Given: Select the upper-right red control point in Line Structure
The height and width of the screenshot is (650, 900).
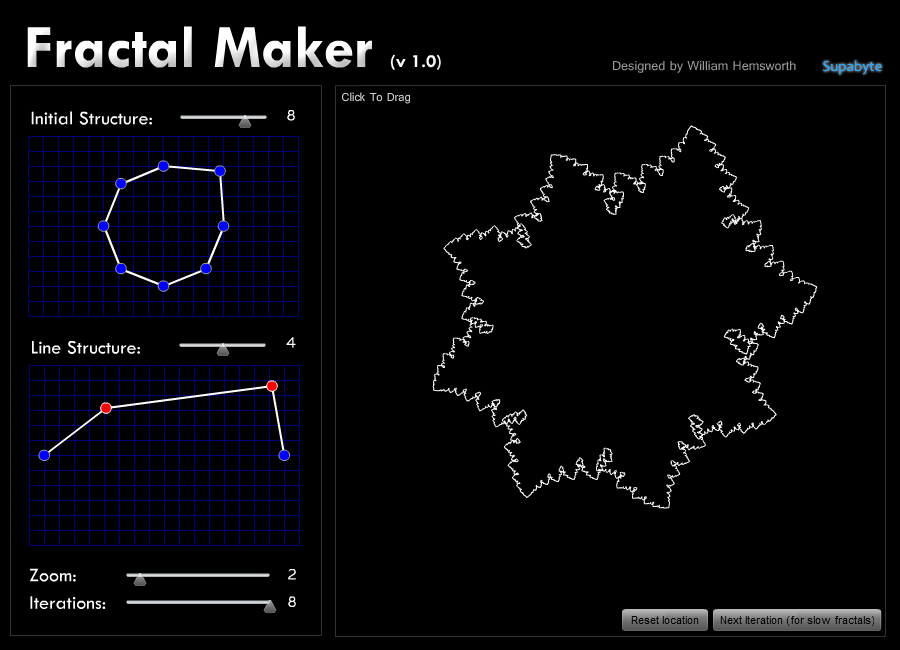Looking at the screenshot, I should 272,384.
